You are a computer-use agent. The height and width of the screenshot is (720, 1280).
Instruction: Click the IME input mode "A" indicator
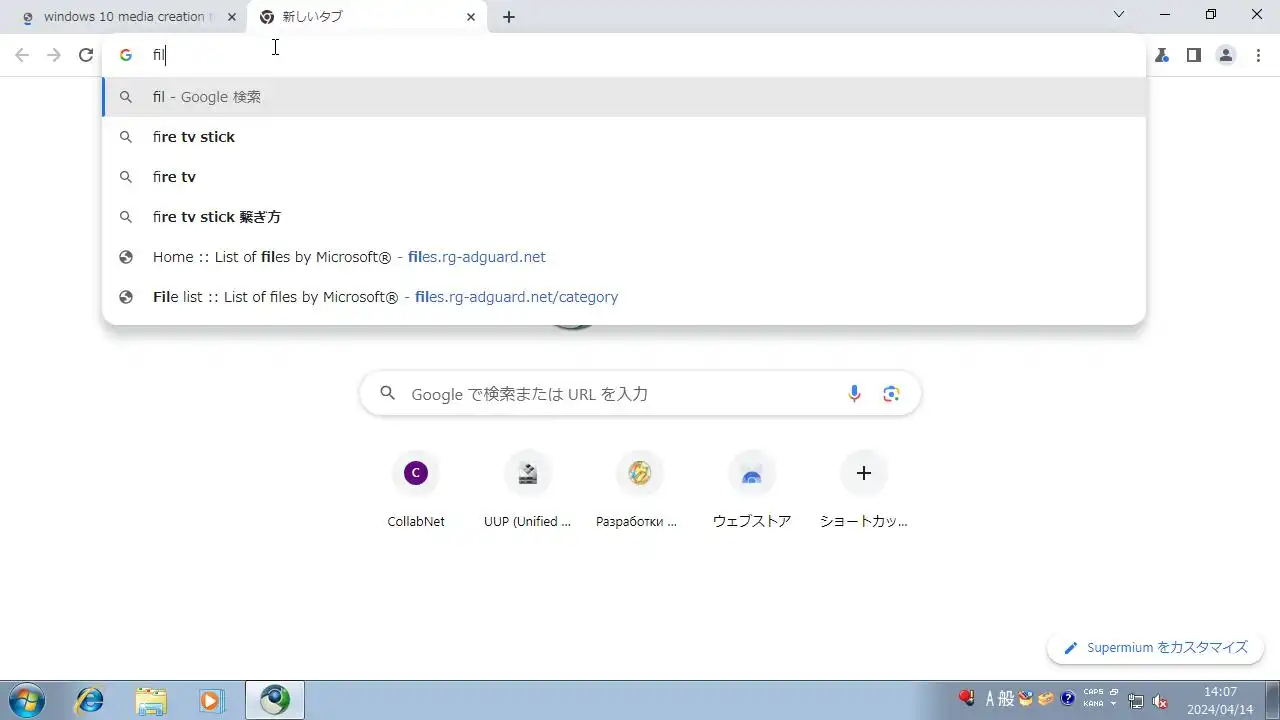[991, 699]
